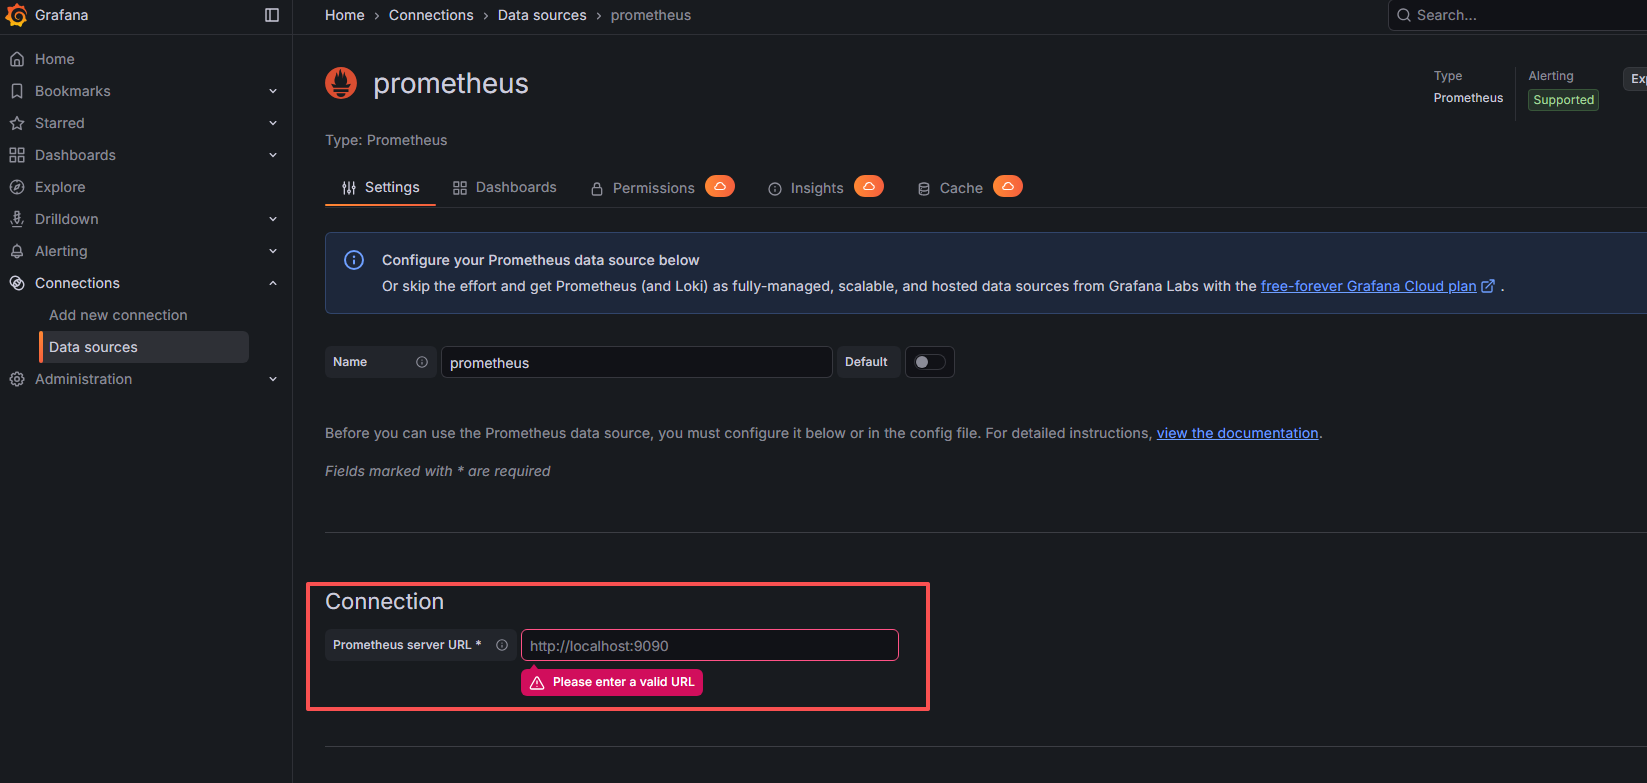Click the cloud badge next to Insights

click(868, 187)
